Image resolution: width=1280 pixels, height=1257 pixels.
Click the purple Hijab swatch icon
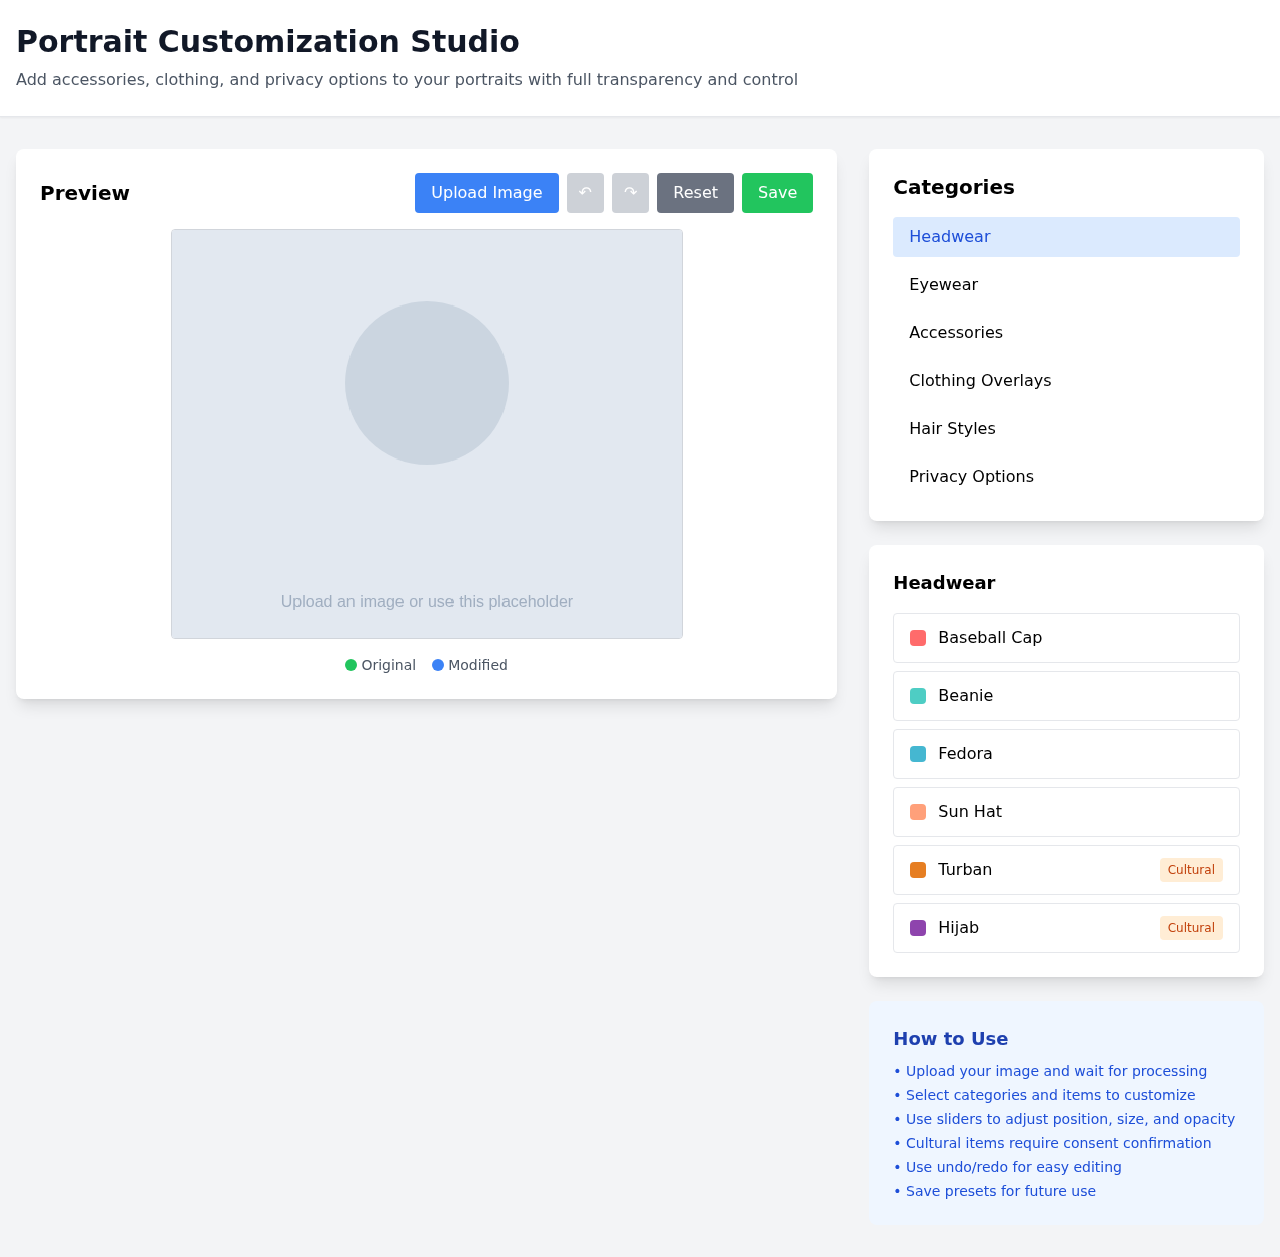click(919, 927)
